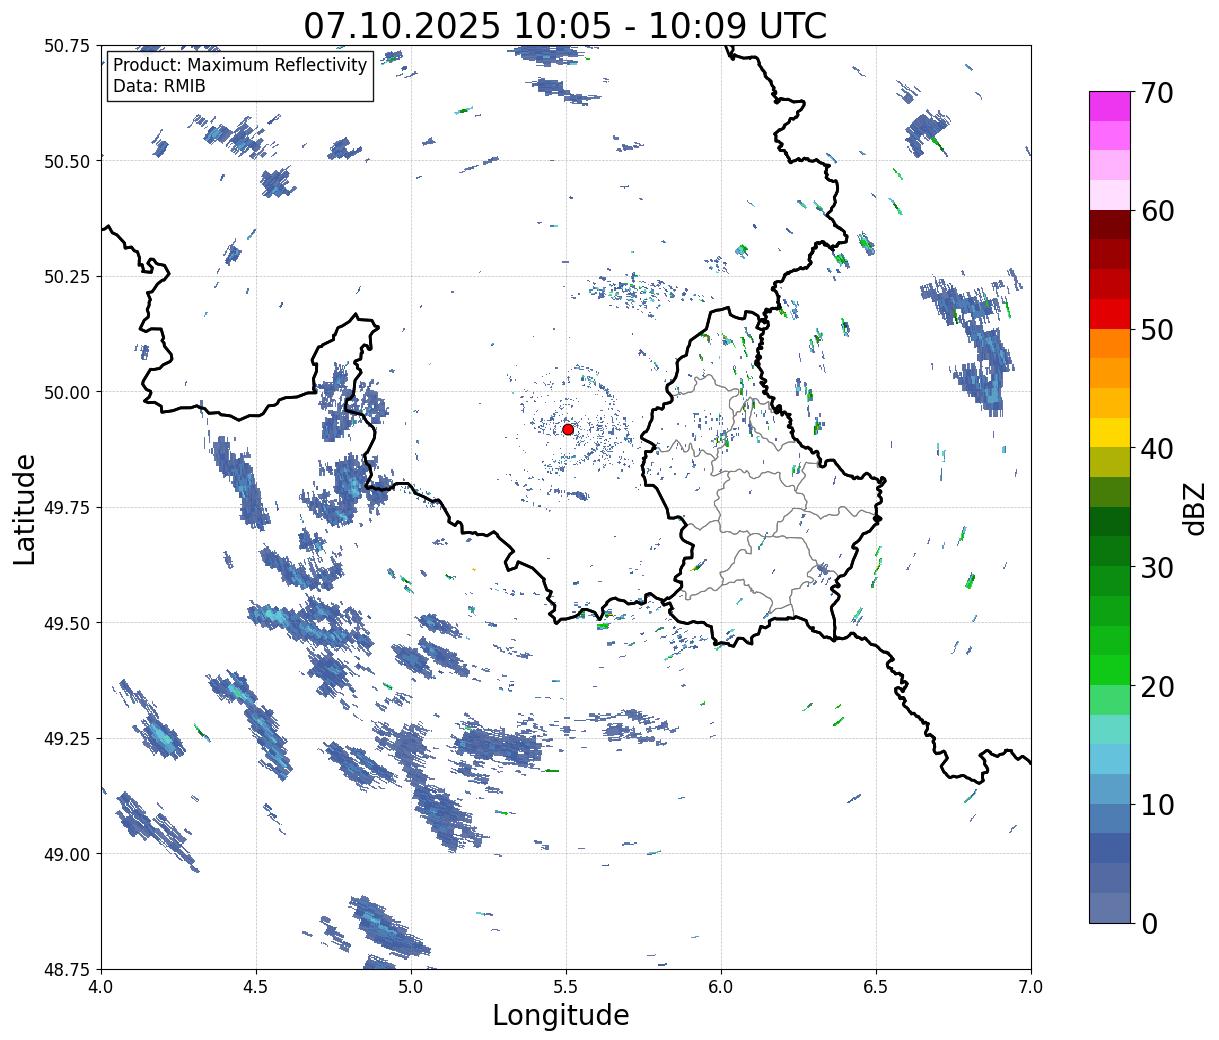Click the colorbar tick label 40
This screenshot has width=1219, height=1040.
1156,448
